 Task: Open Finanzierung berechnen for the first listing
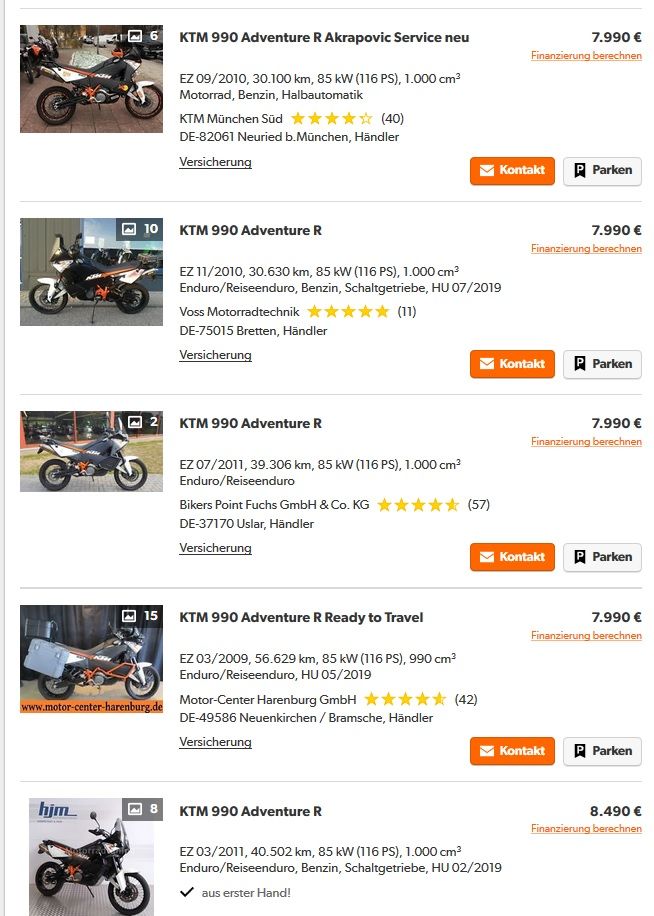[586, 55]
